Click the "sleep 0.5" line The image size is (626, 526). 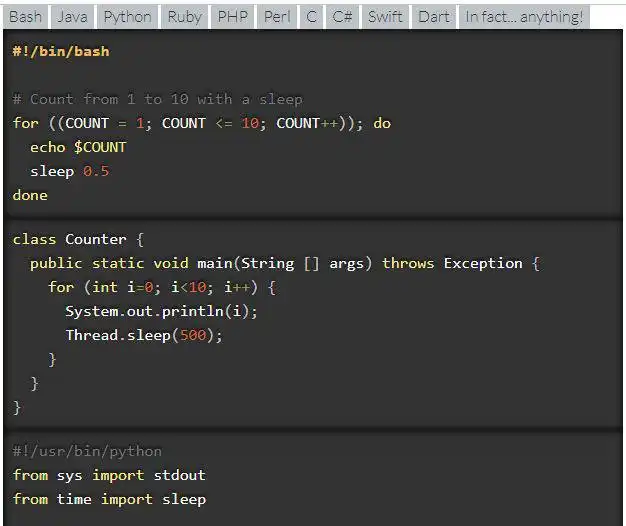pyautogui.click(x=69, y=171)
